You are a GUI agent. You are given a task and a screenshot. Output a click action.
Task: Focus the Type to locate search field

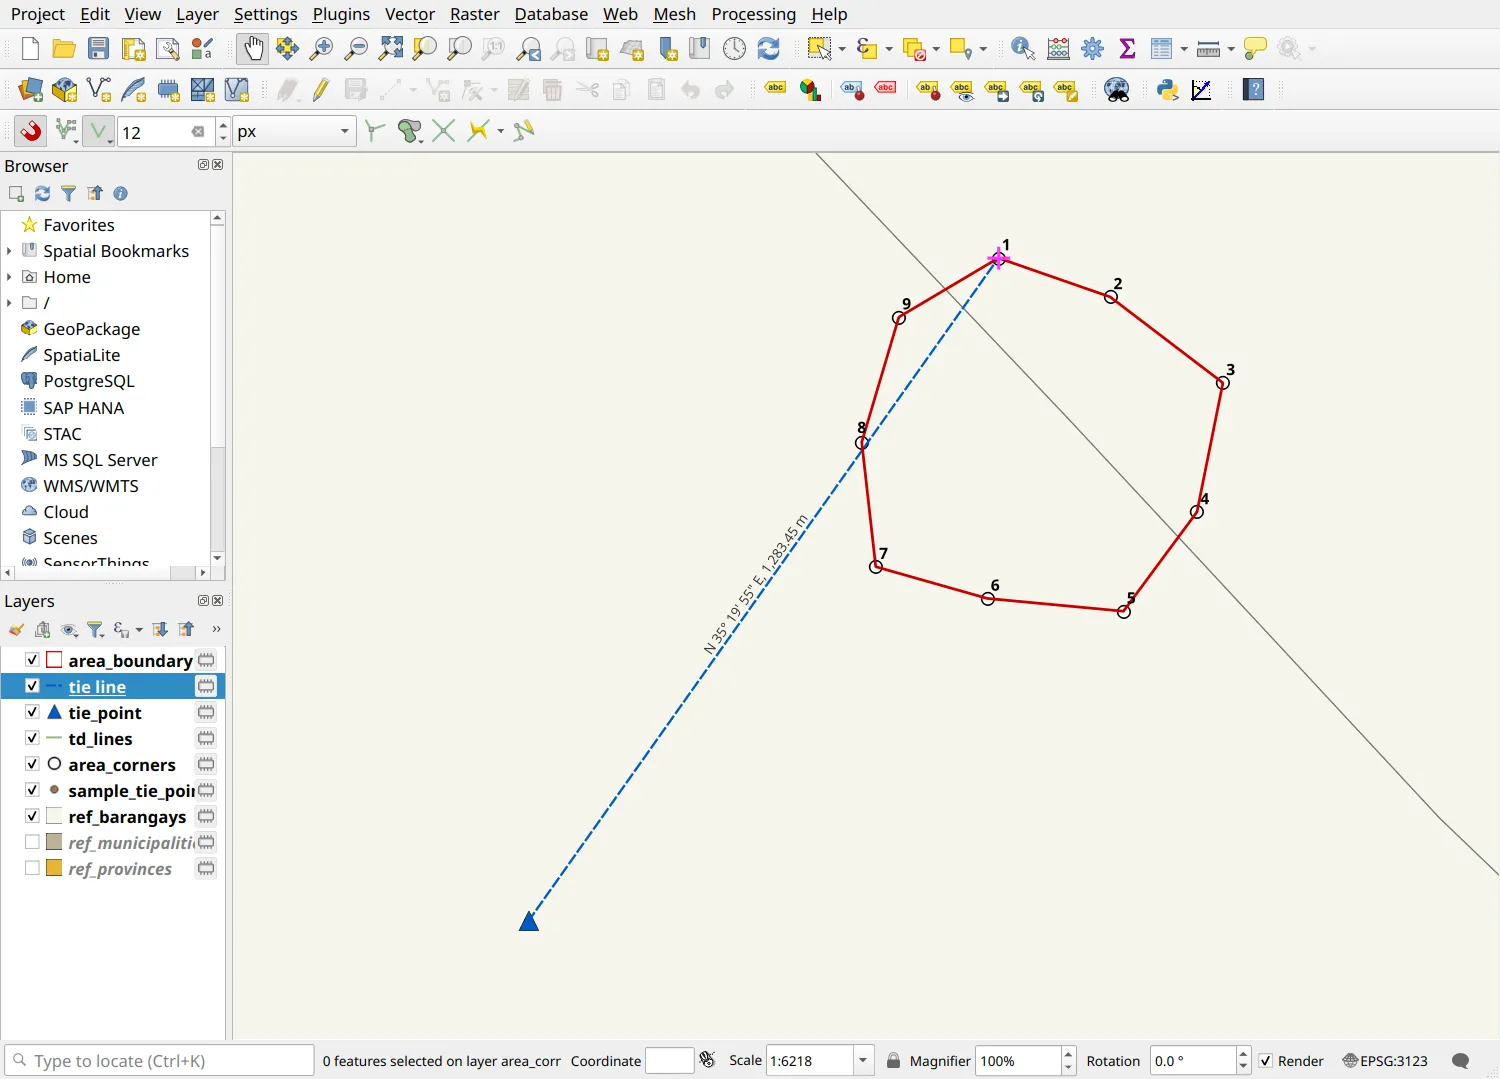(160, 1061)
